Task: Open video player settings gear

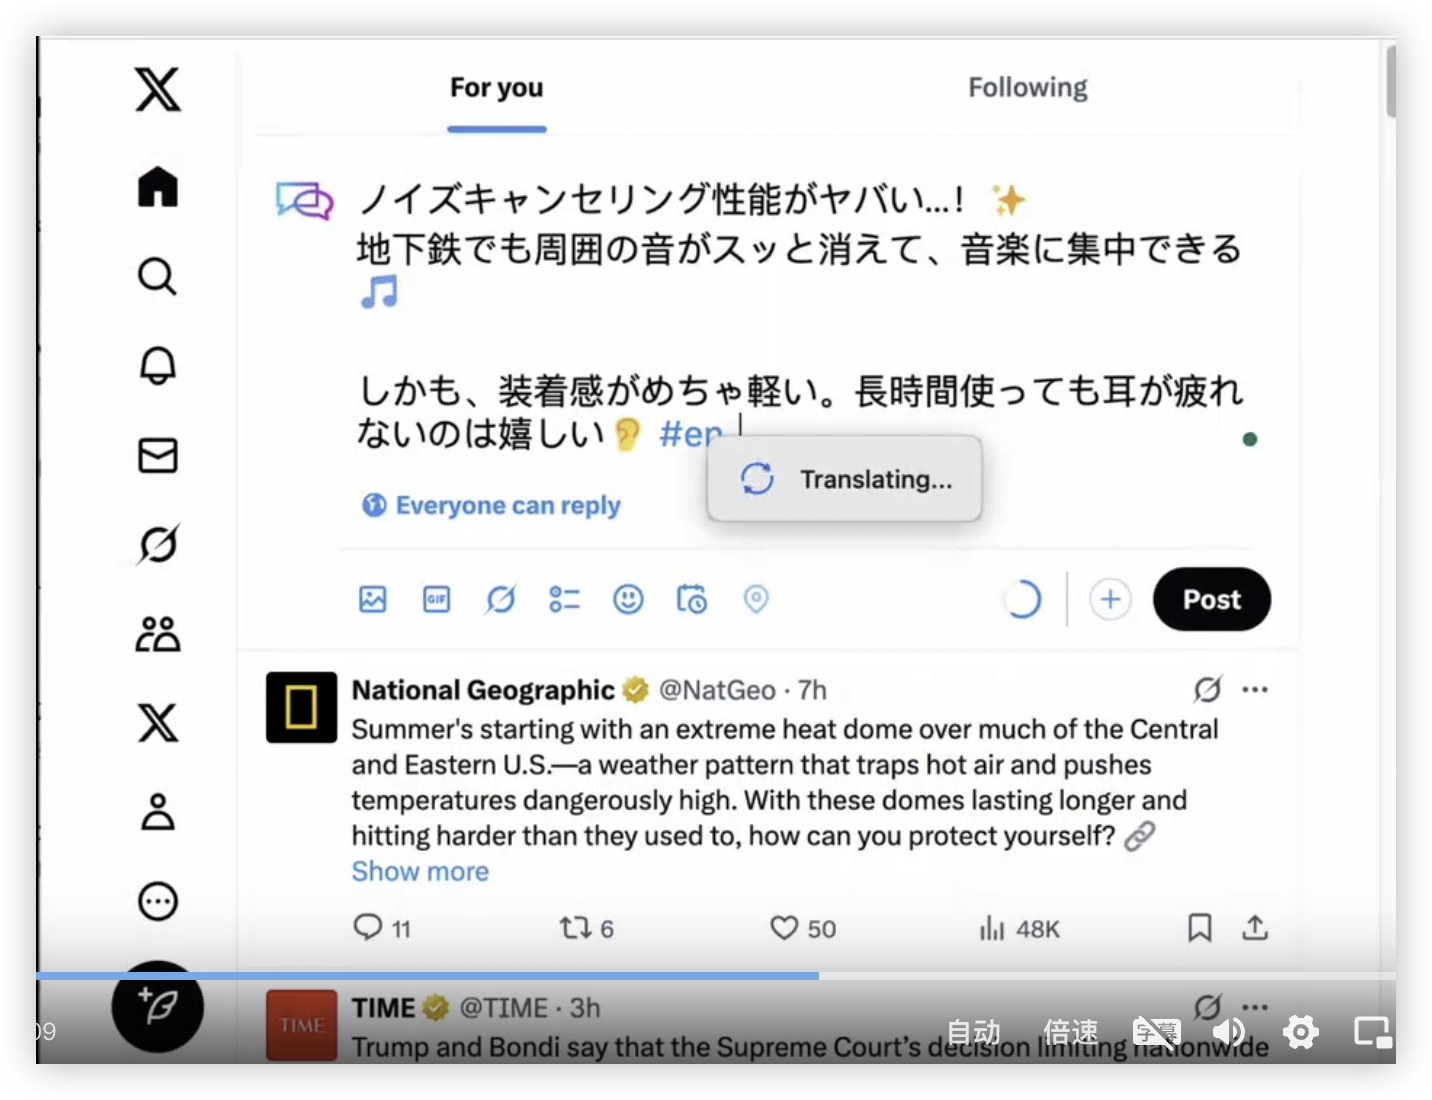Action: pos(1300,1031)
